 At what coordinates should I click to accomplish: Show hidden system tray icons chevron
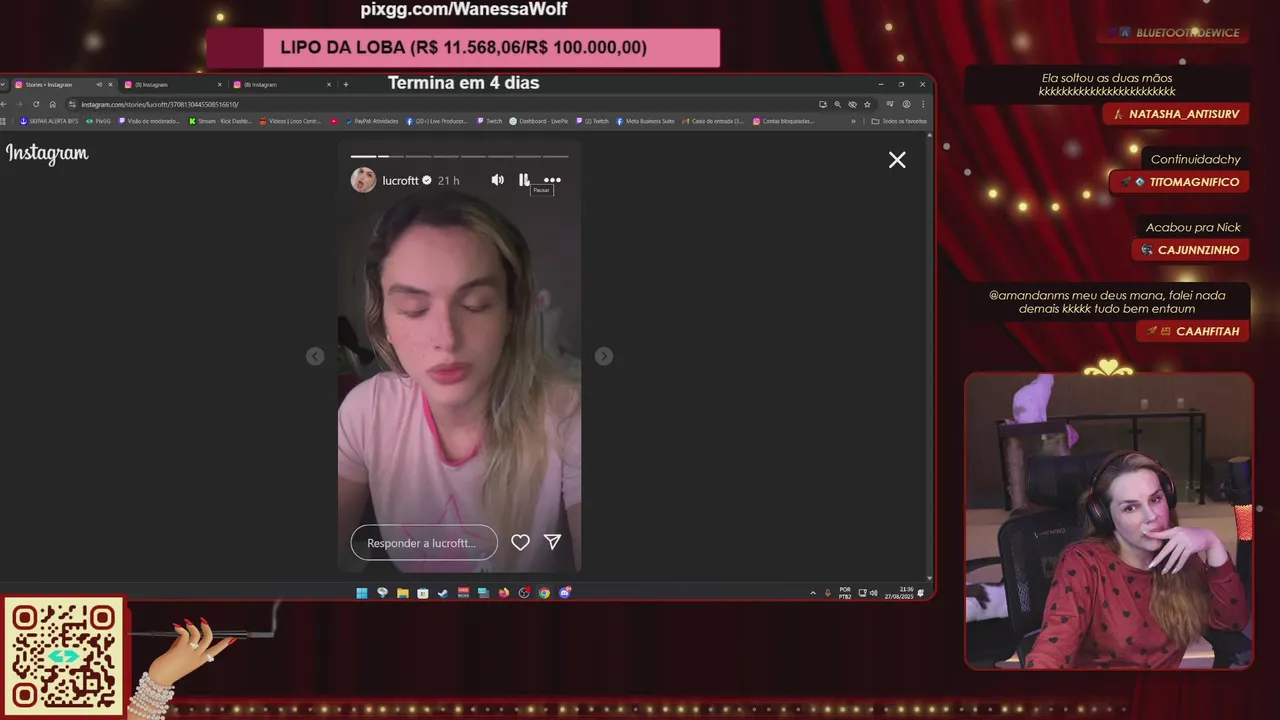click(x=813, y=593)
